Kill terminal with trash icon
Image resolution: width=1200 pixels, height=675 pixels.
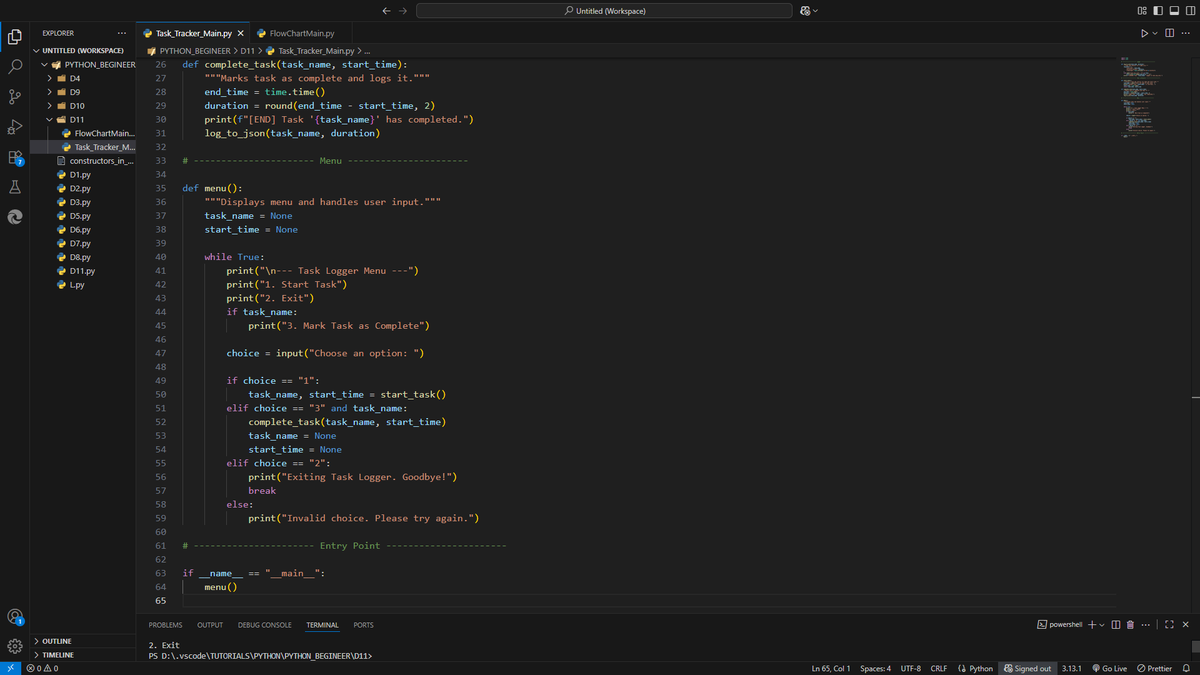[1130, 625]
